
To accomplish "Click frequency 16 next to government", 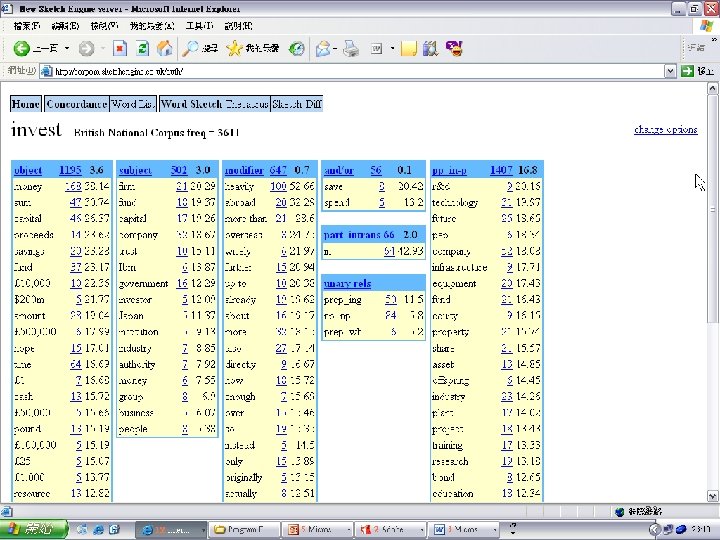I will point(182,284).
